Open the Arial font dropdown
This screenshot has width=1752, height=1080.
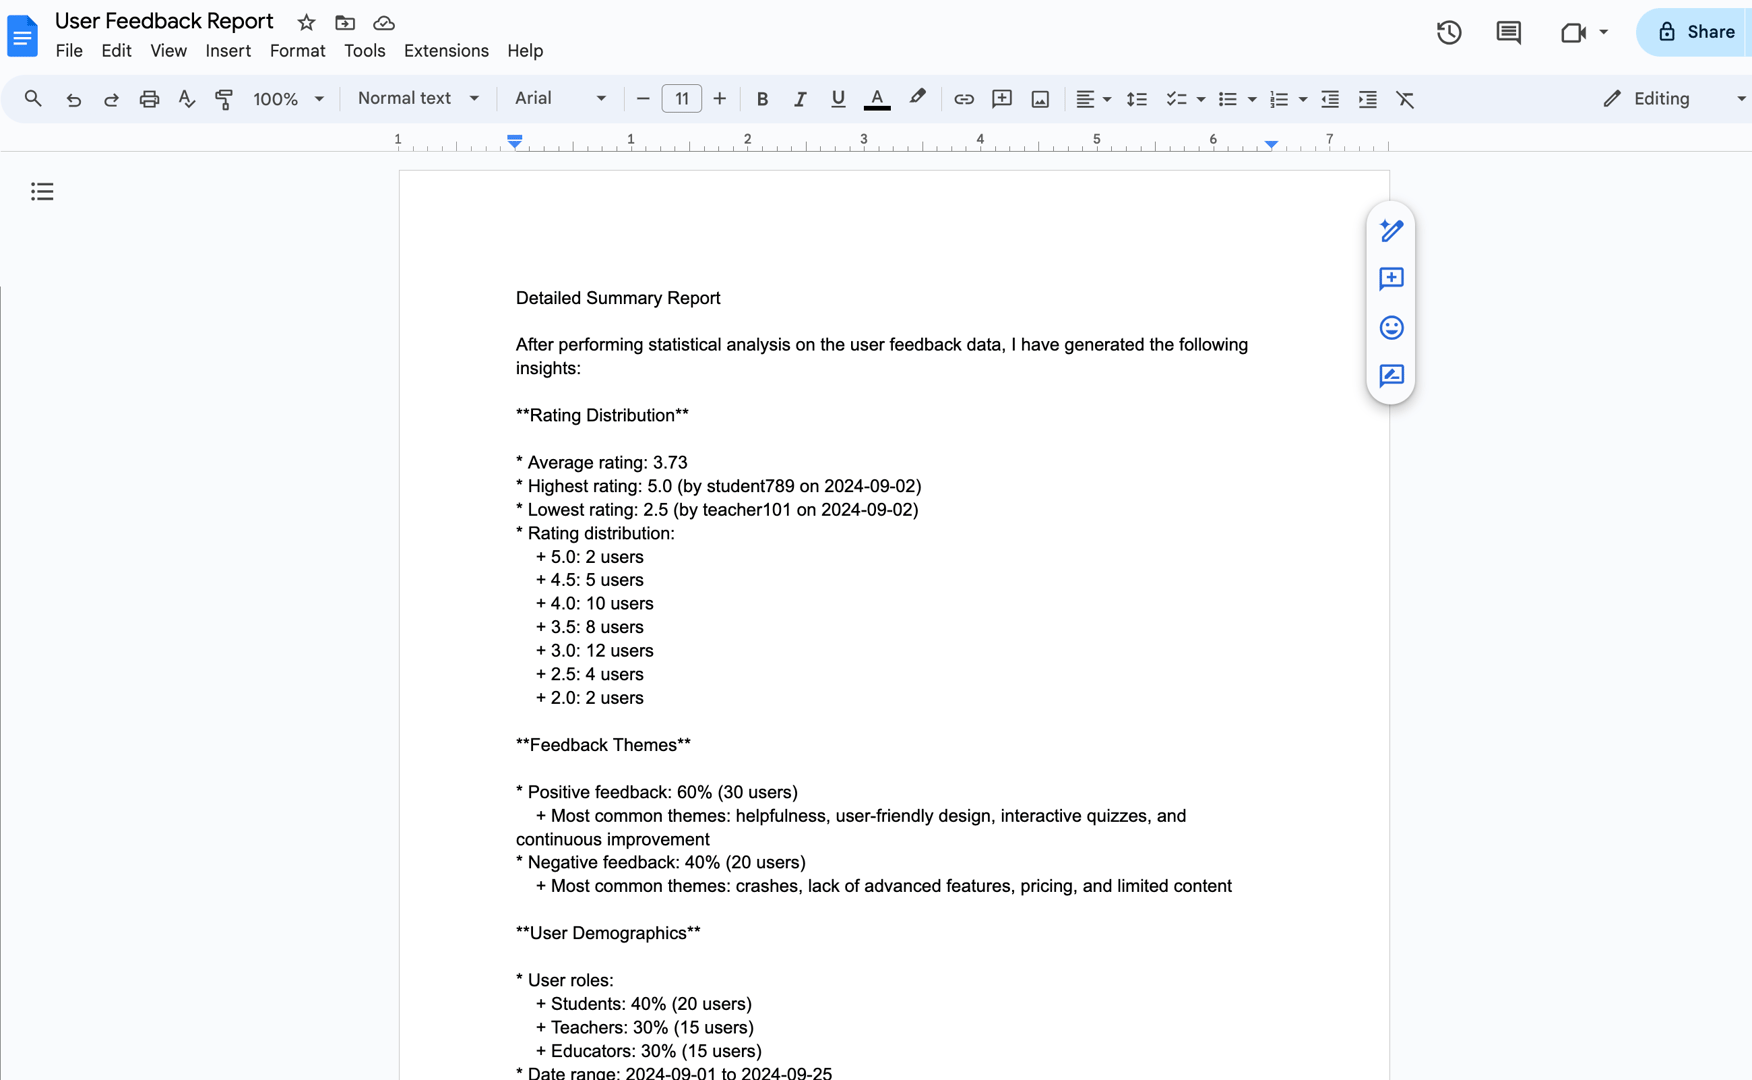[x=560, y=98]
